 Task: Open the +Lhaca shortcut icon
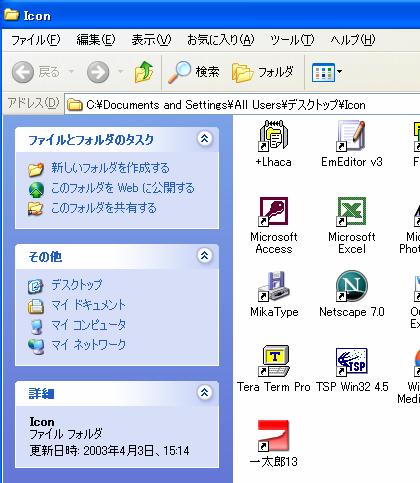tap(273, 136)
